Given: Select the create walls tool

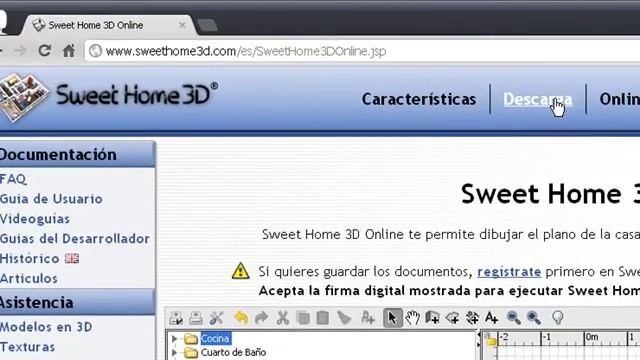Looking at the screenshot, I should click(432, 318).
